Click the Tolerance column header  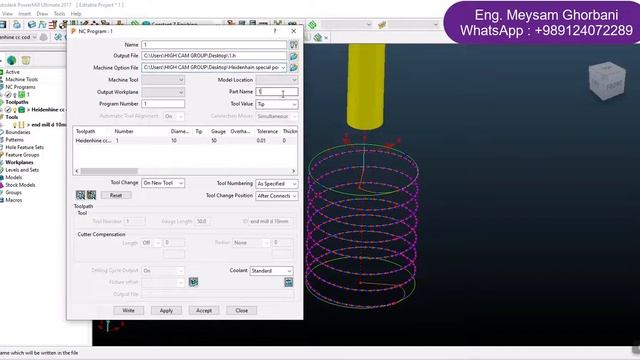pos(267,131)
